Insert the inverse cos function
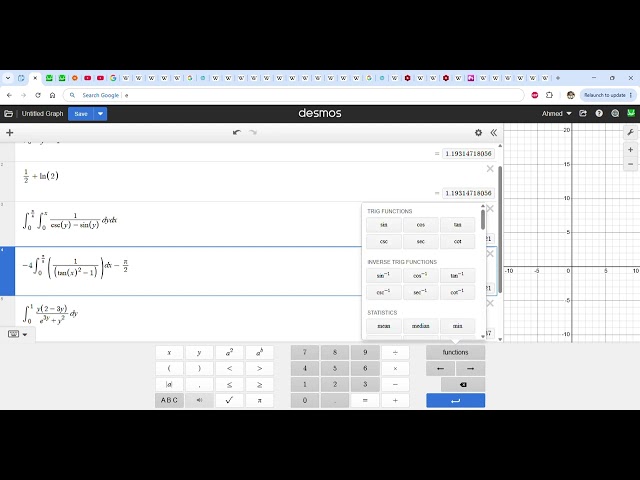Image resolution: width=640 pixels, height=480 pixels. coord(420,276)
